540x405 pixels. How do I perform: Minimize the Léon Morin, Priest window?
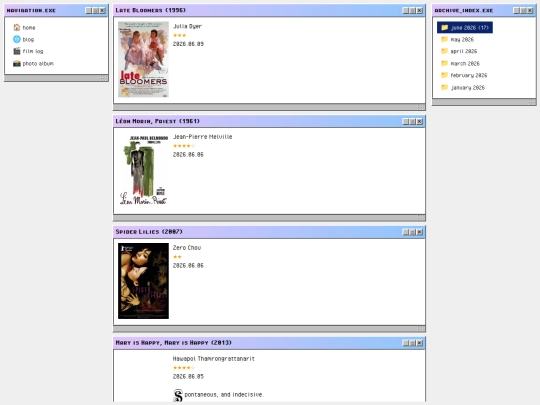406,122
